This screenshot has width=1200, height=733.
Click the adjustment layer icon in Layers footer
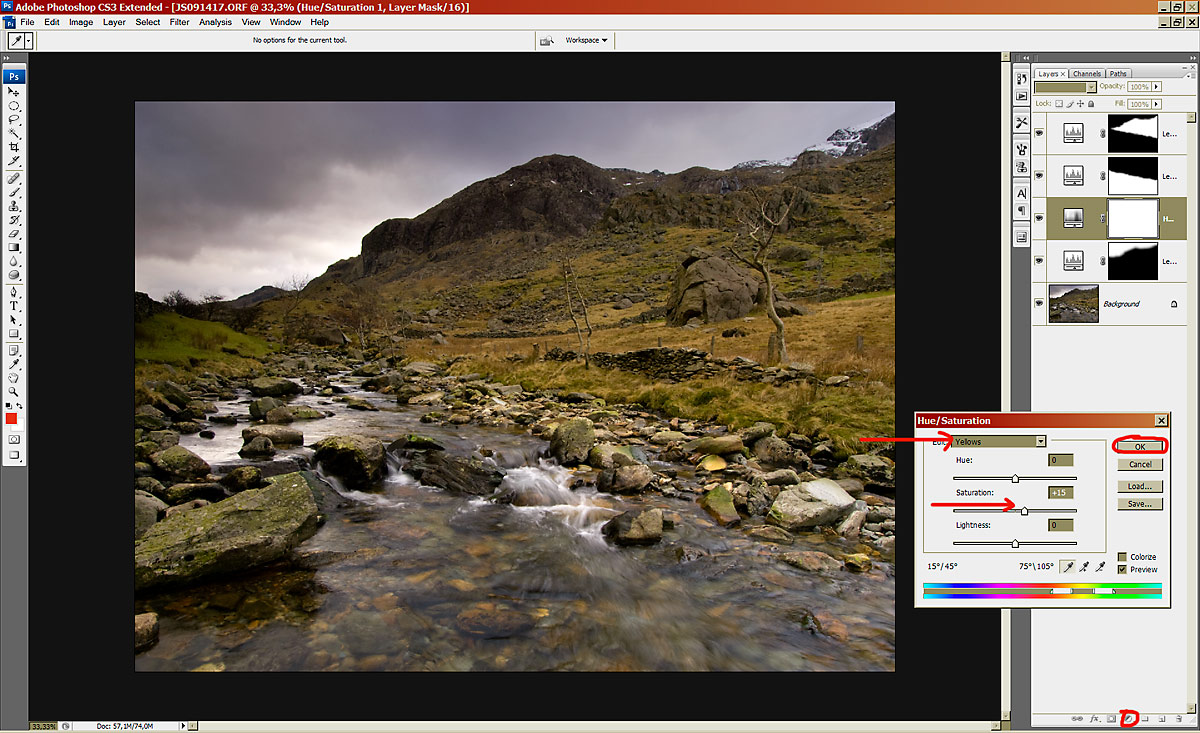tap(1128, 718)
